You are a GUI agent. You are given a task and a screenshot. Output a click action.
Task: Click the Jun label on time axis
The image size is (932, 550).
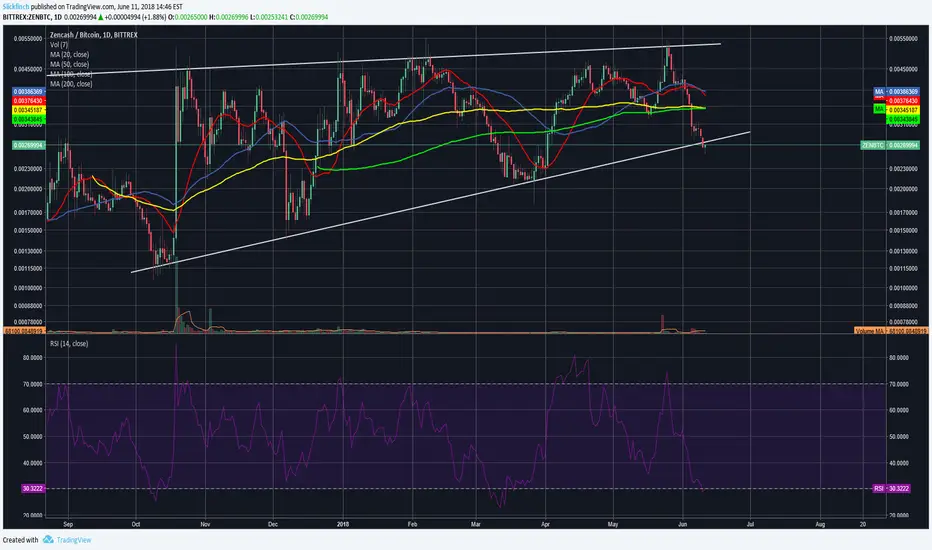point(682,524)
